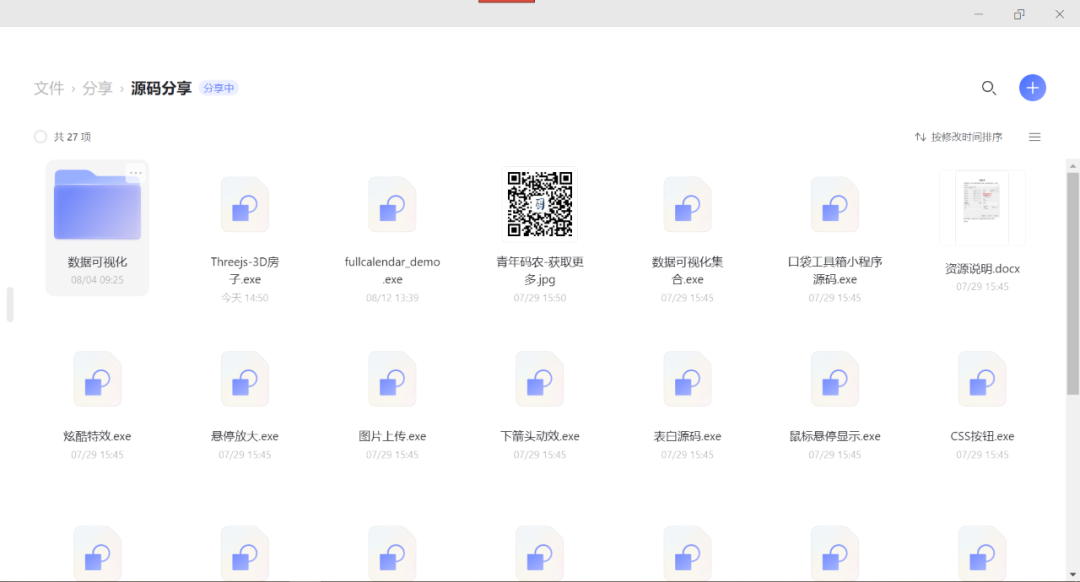1080x582 pixels.
Task: Open the search magnifier icon
Action: point(988,88)
